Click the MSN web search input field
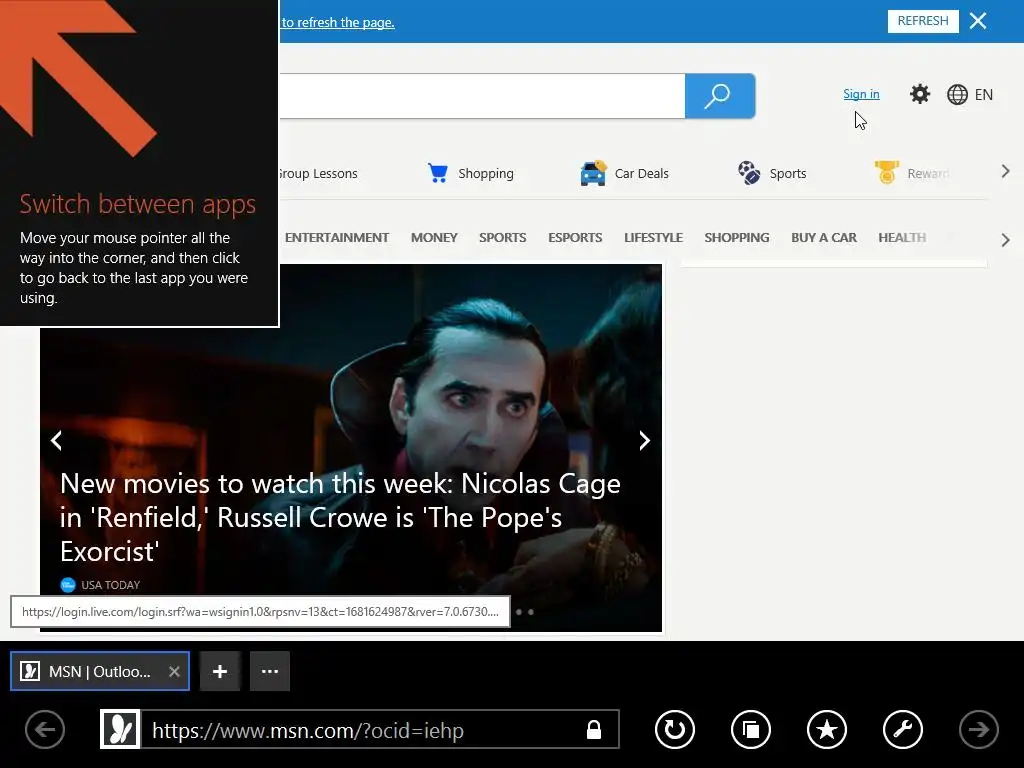 [482, 96]
